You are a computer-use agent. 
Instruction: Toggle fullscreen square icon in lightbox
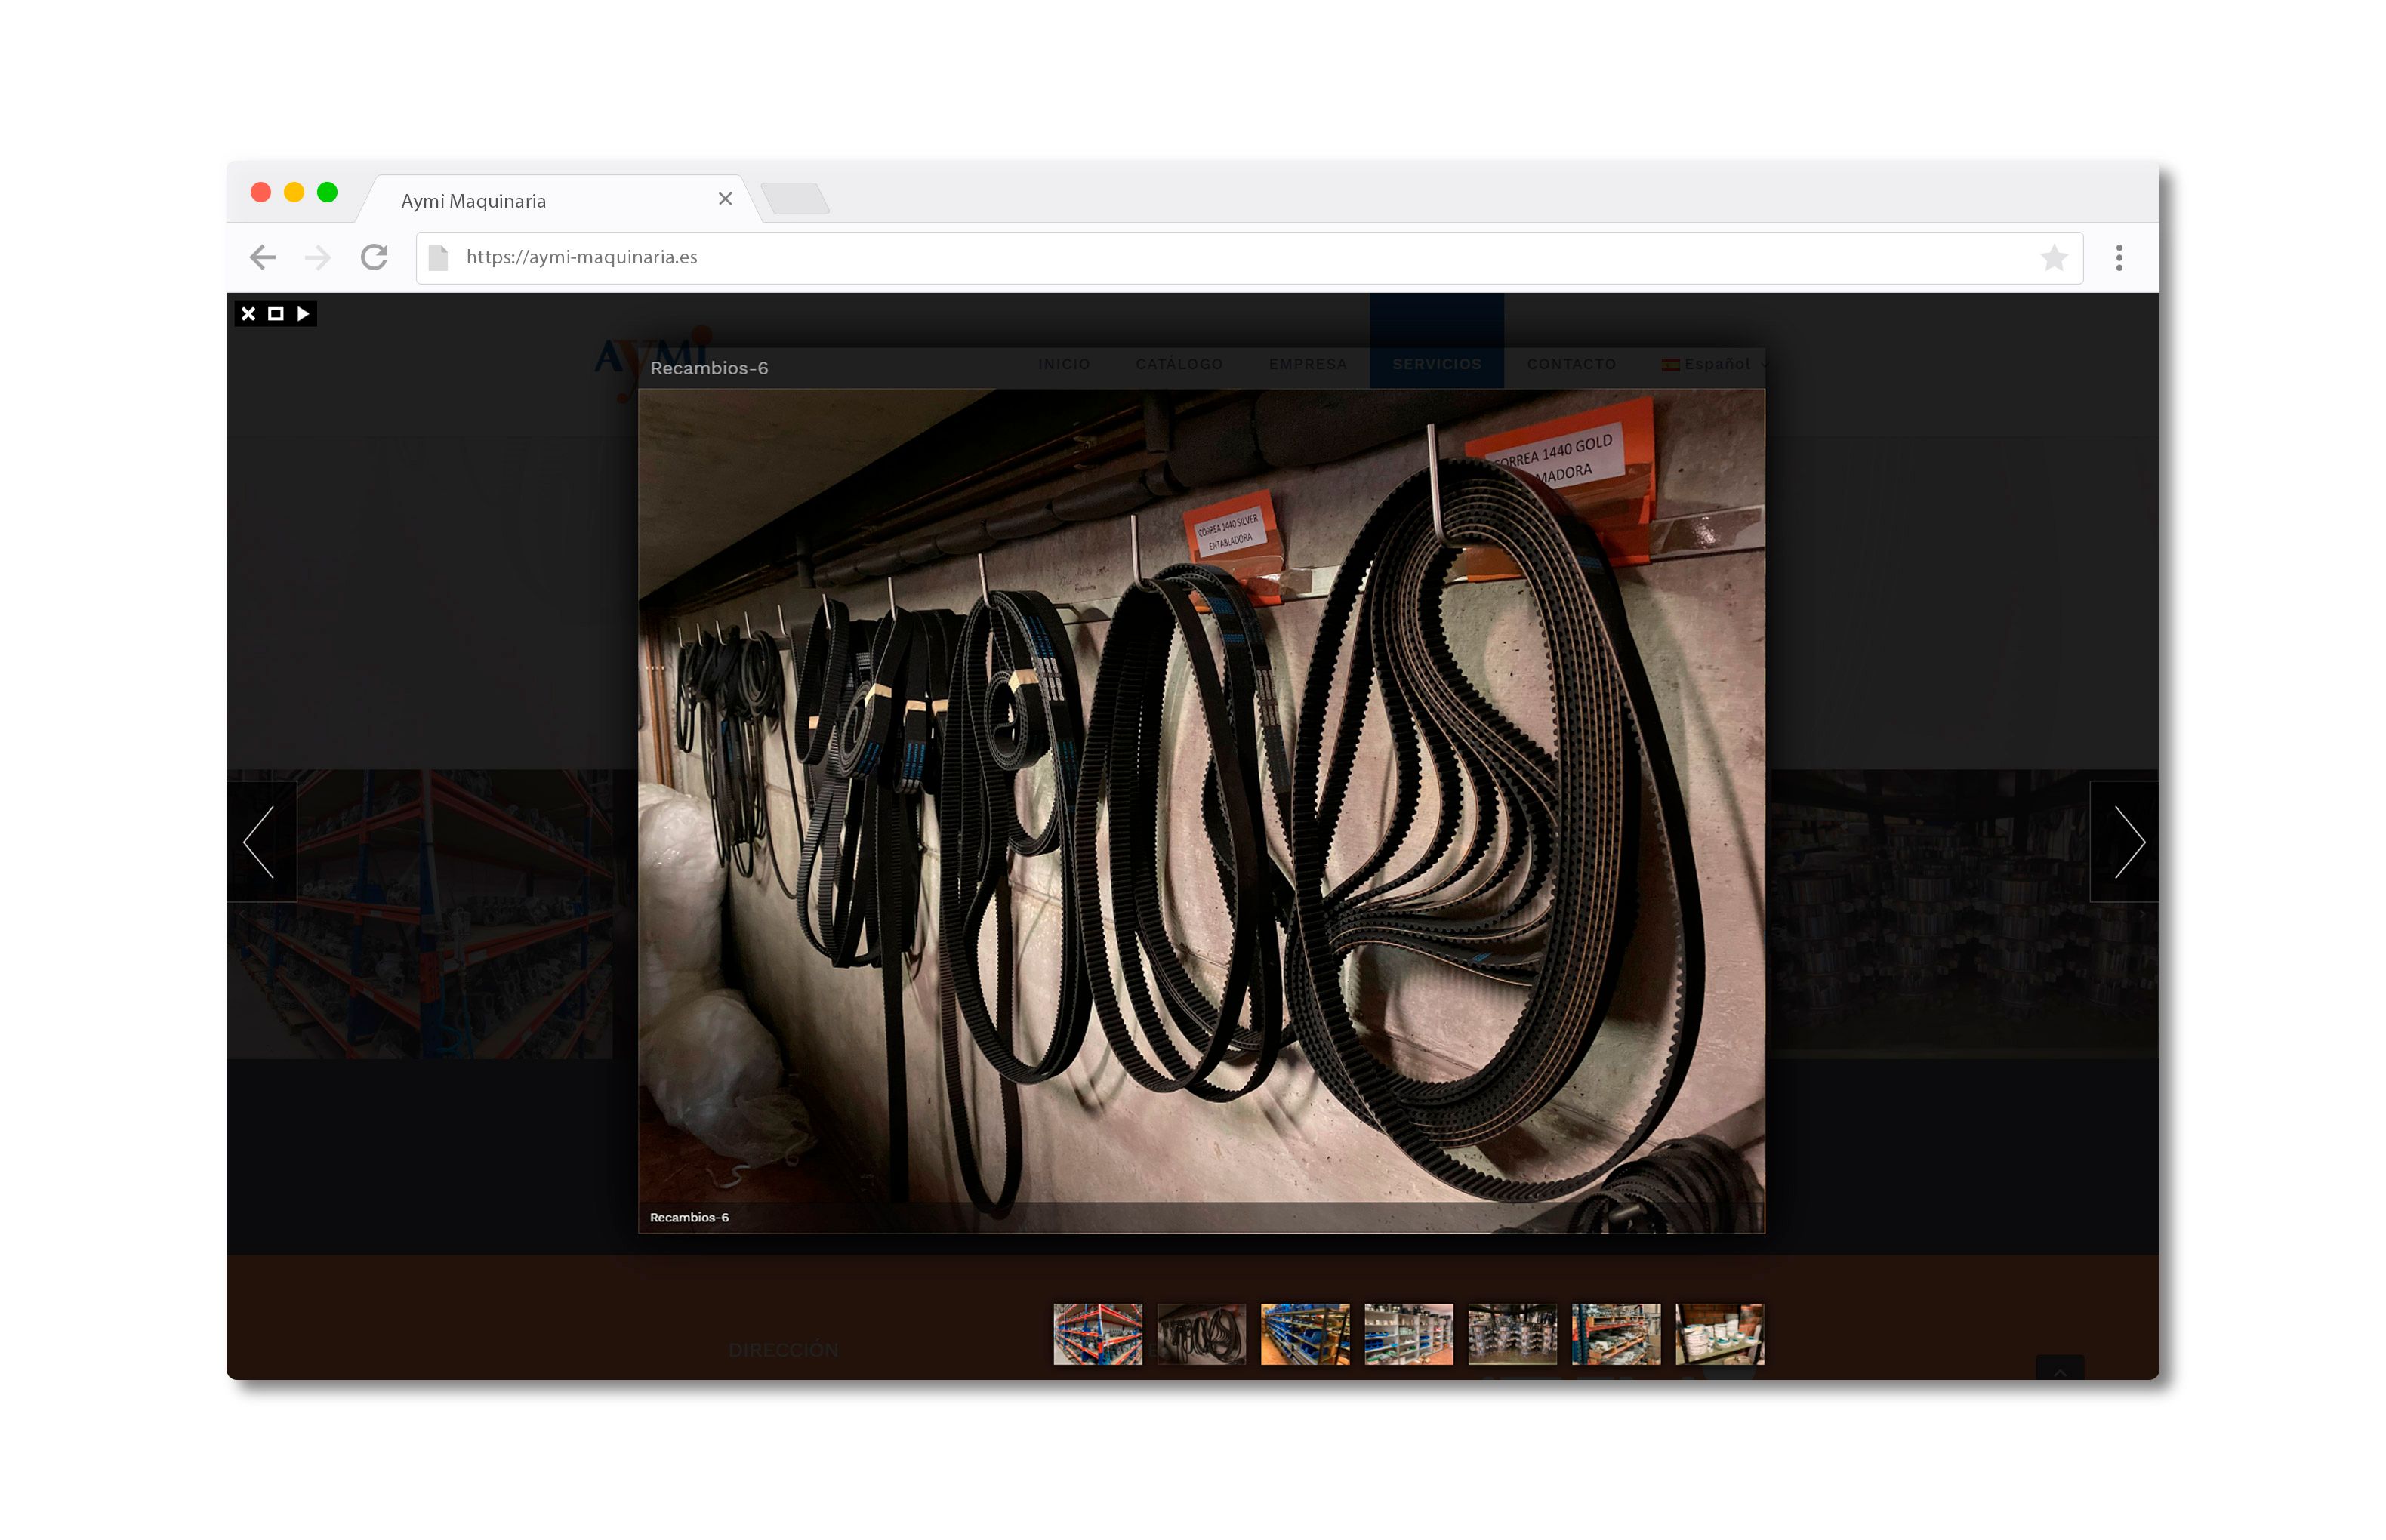pyautogui.click(x=276, y=314)
